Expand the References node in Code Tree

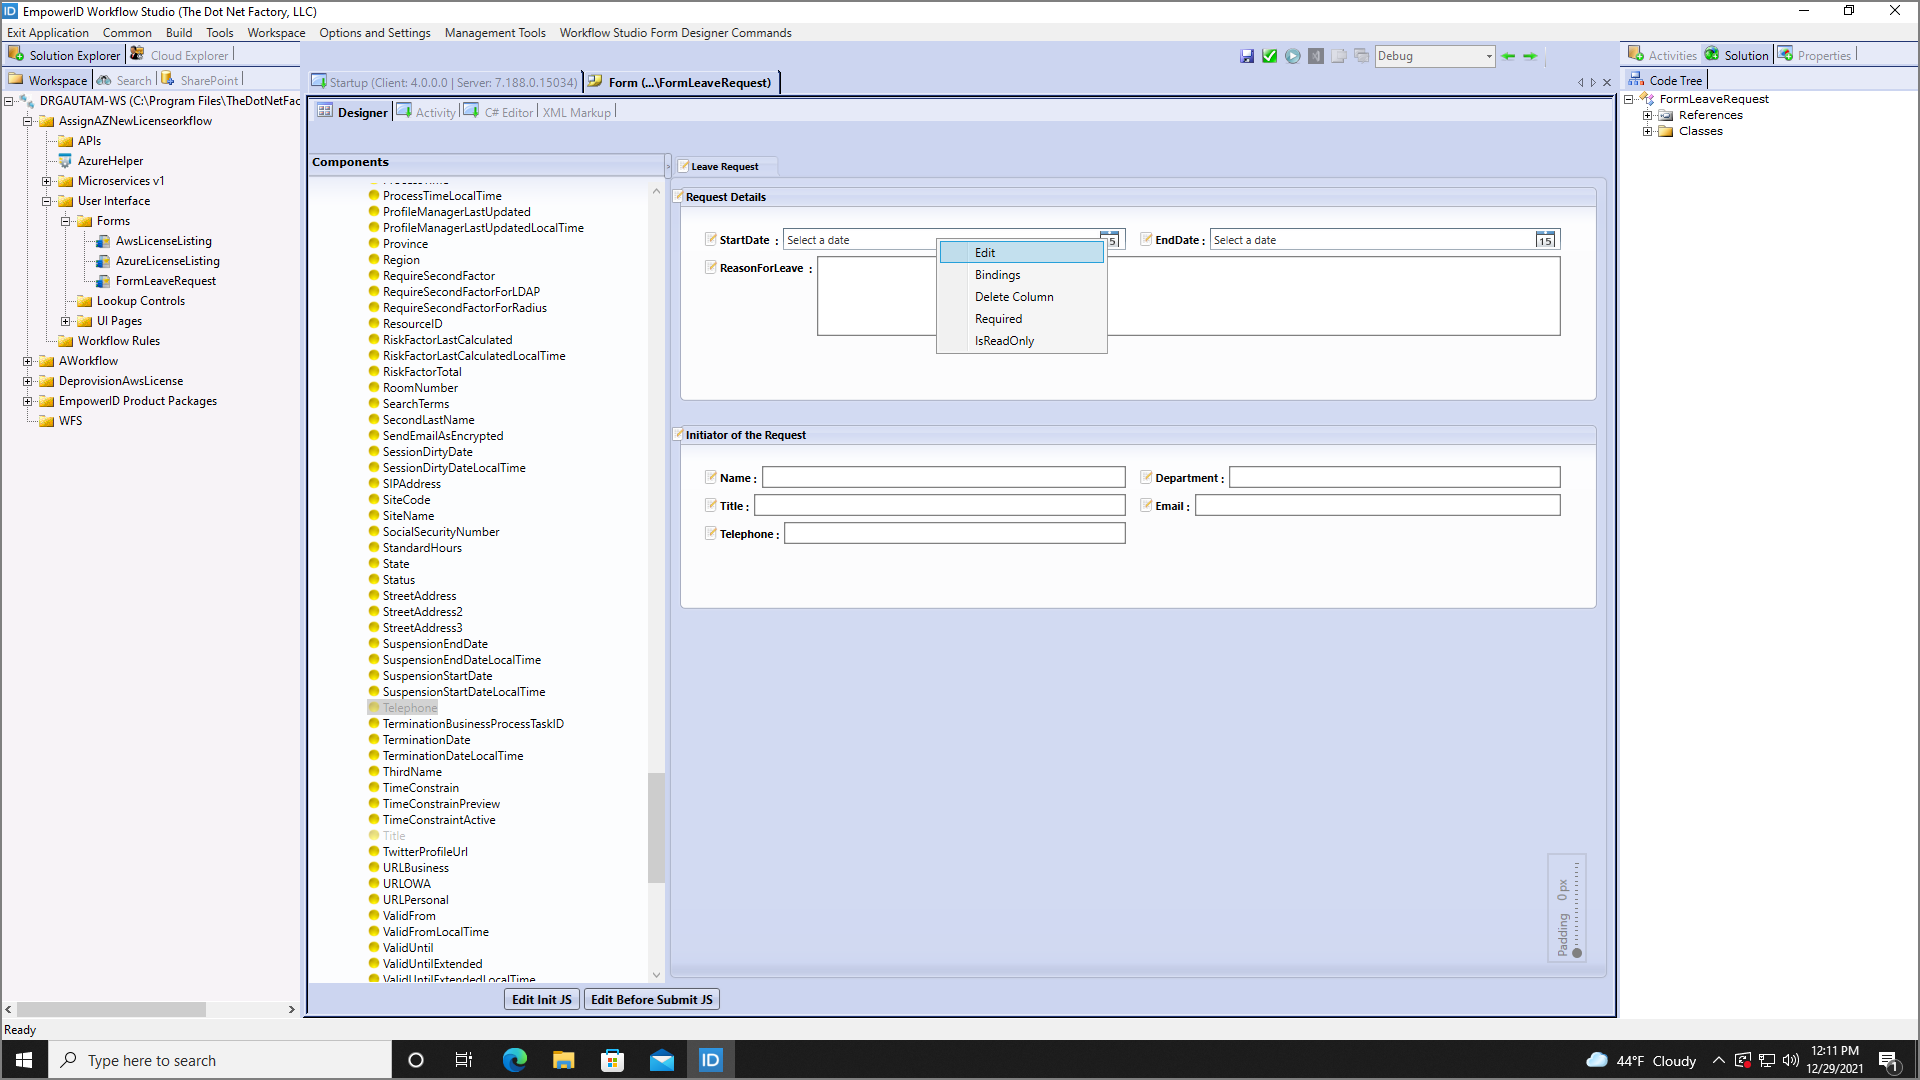(x=1649, y=114)
